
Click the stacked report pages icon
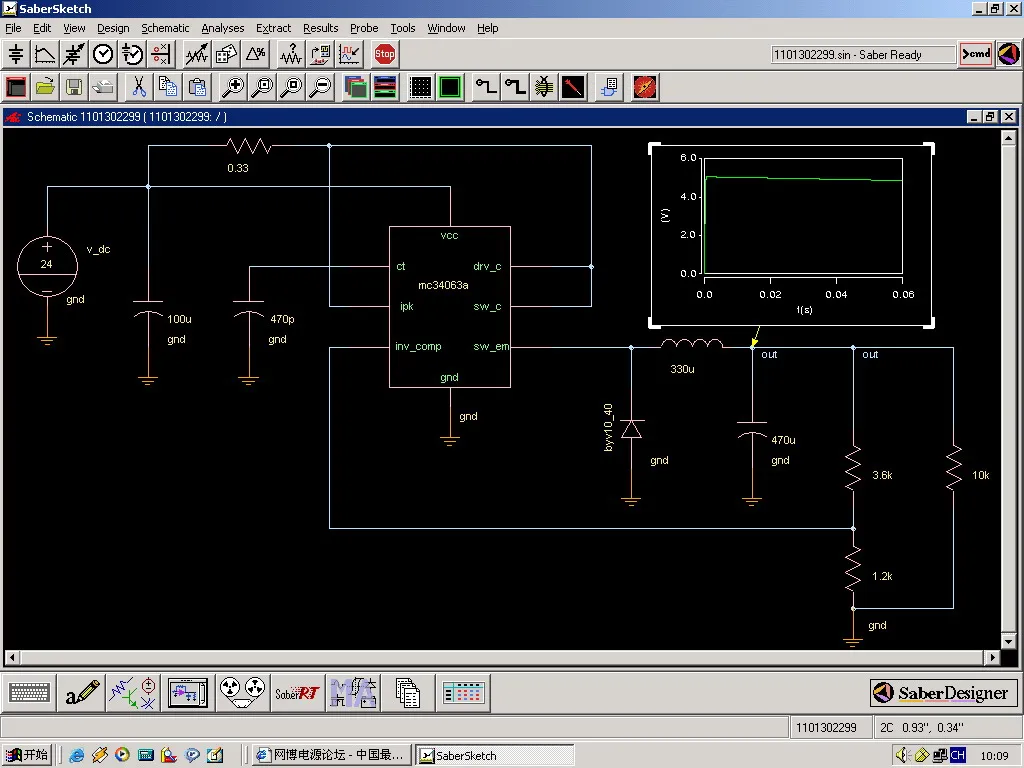pos(408,692)
